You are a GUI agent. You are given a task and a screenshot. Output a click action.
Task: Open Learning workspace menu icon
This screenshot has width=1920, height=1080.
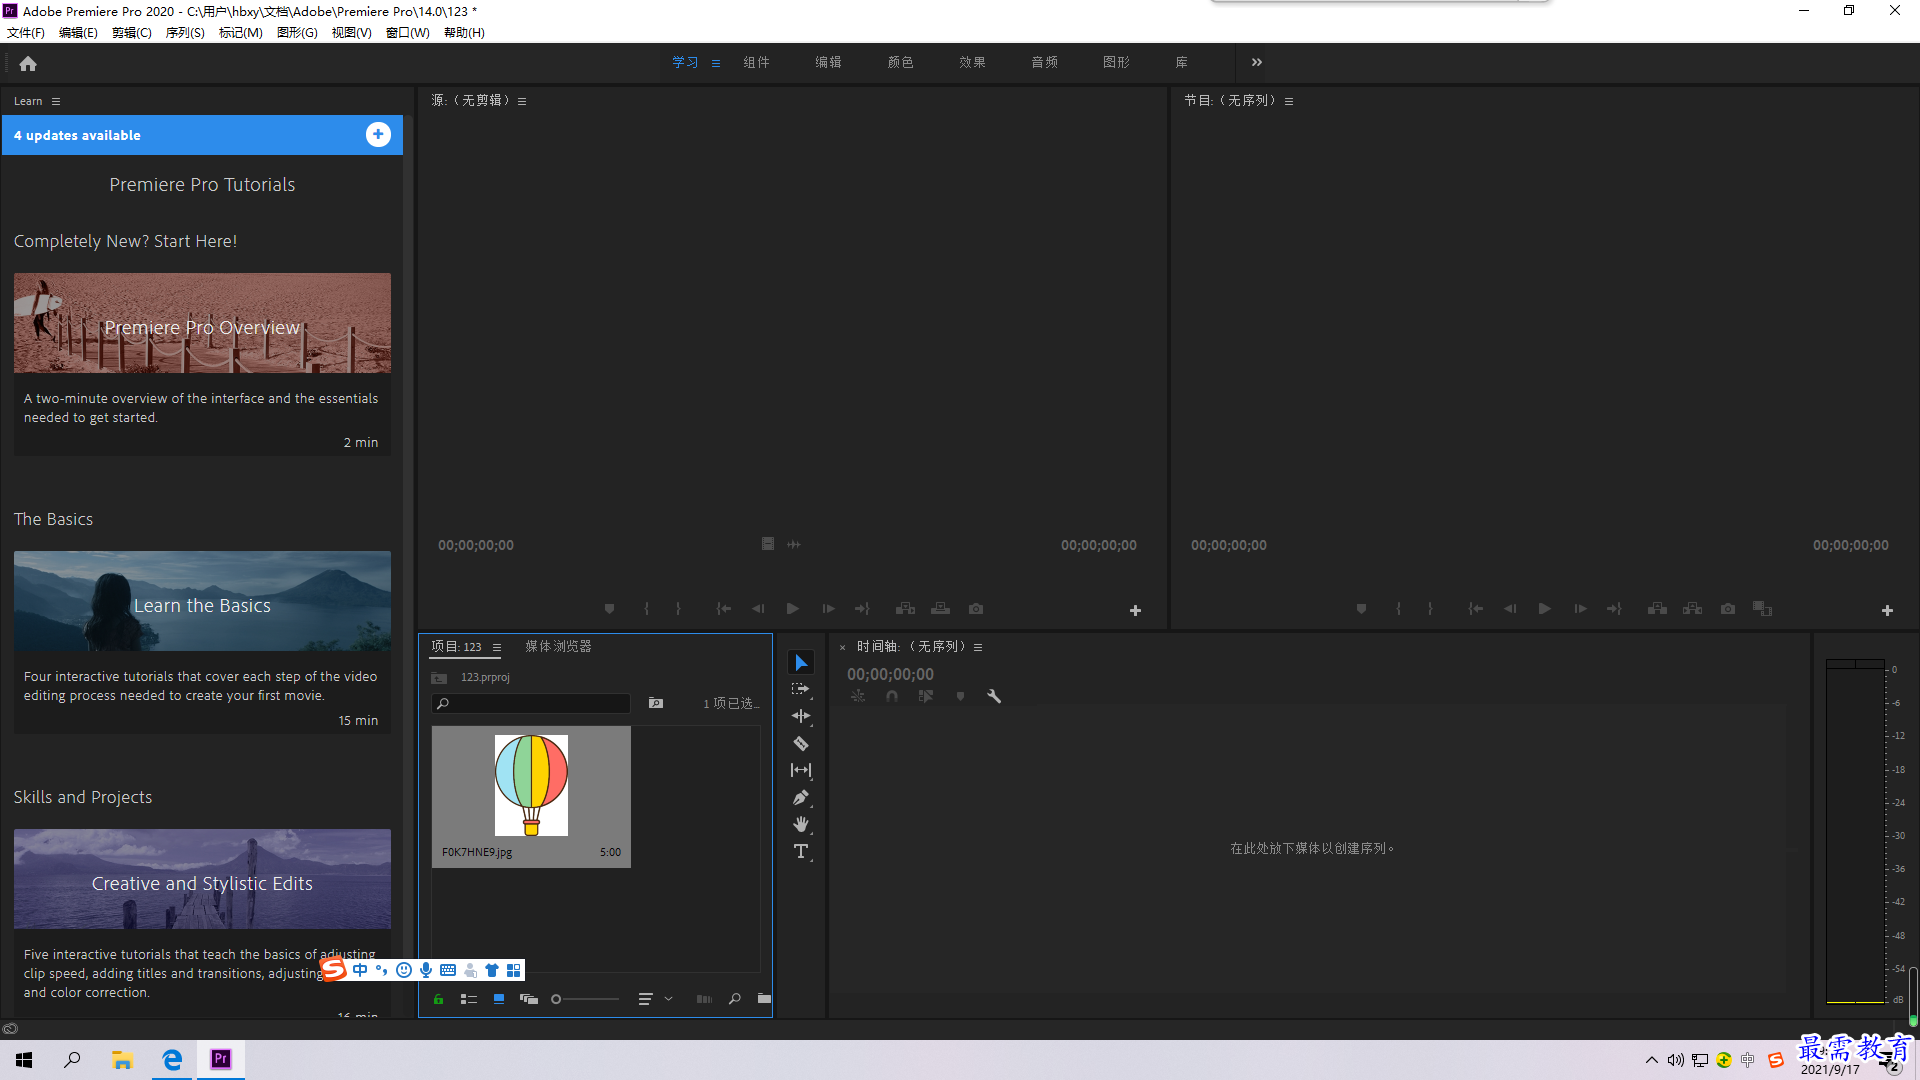(x=716, y=63)
